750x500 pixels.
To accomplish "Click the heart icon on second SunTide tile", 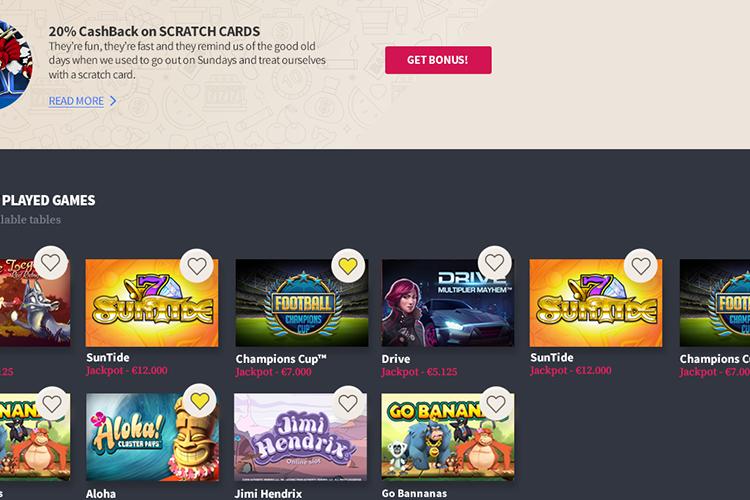I will coord(640,266).
